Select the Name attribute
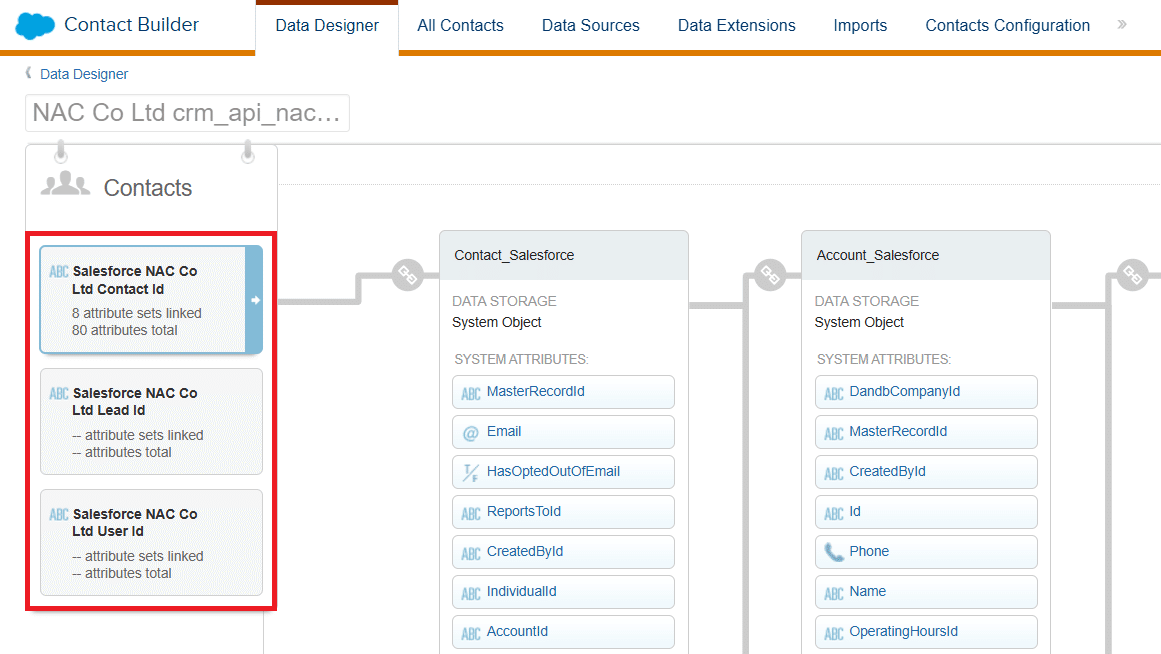Viewport: 1161px width, 654px height. 926,592
